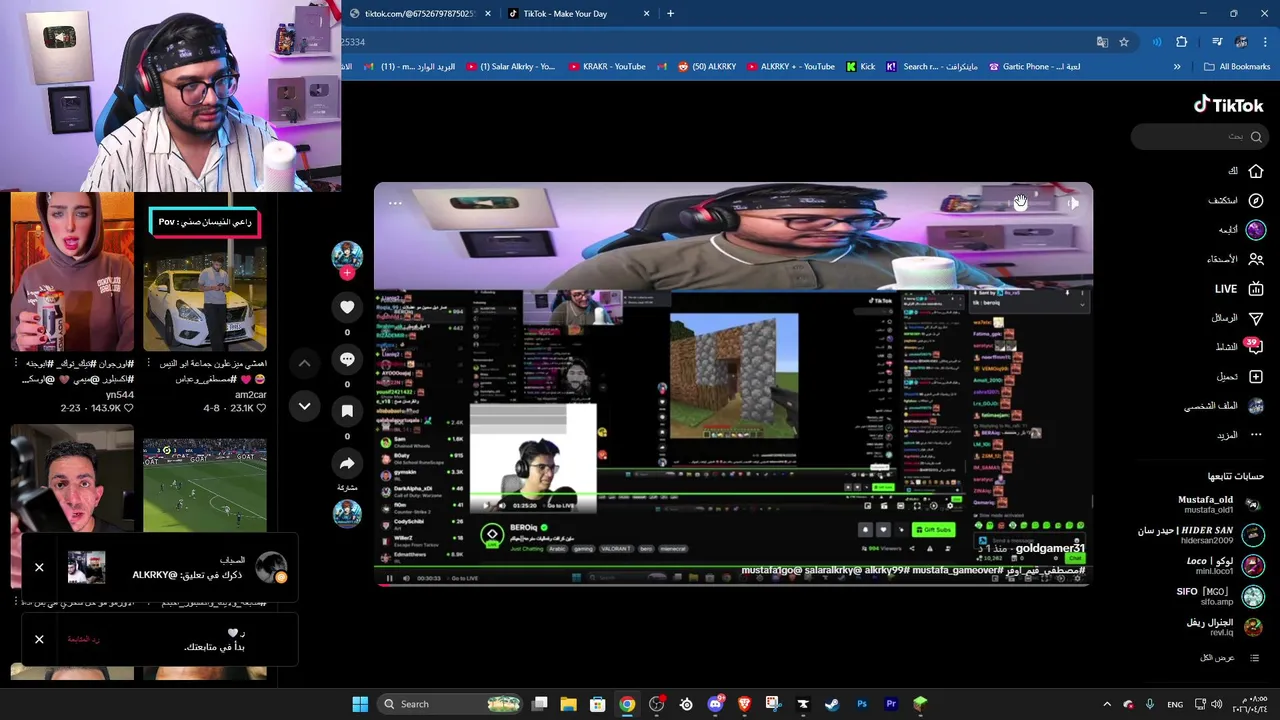The width and height of the screenshot is (1280, 720).
Task: Open the video three-dots options menu
Action: point(395,203)
